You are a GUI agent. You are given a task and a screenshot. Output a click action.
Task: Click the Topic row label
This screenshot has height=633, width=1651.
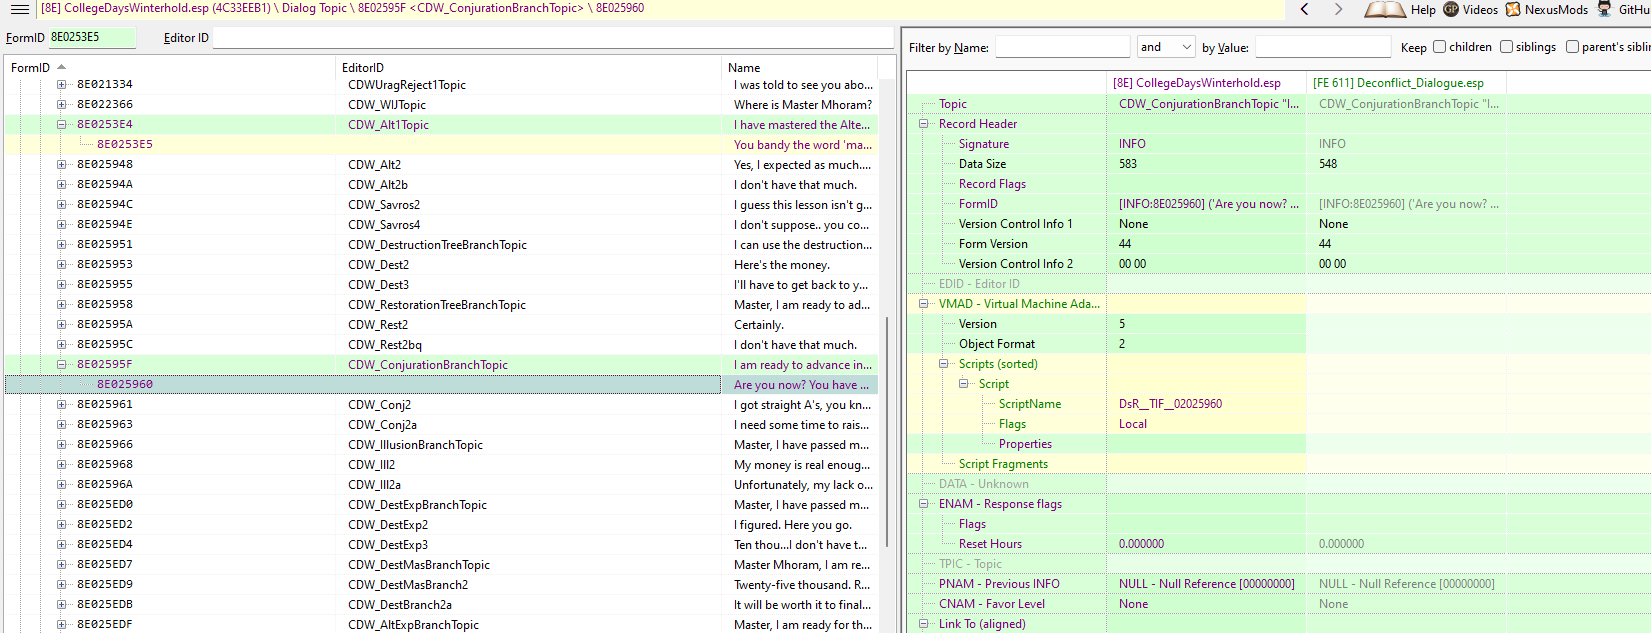[952, 104]
